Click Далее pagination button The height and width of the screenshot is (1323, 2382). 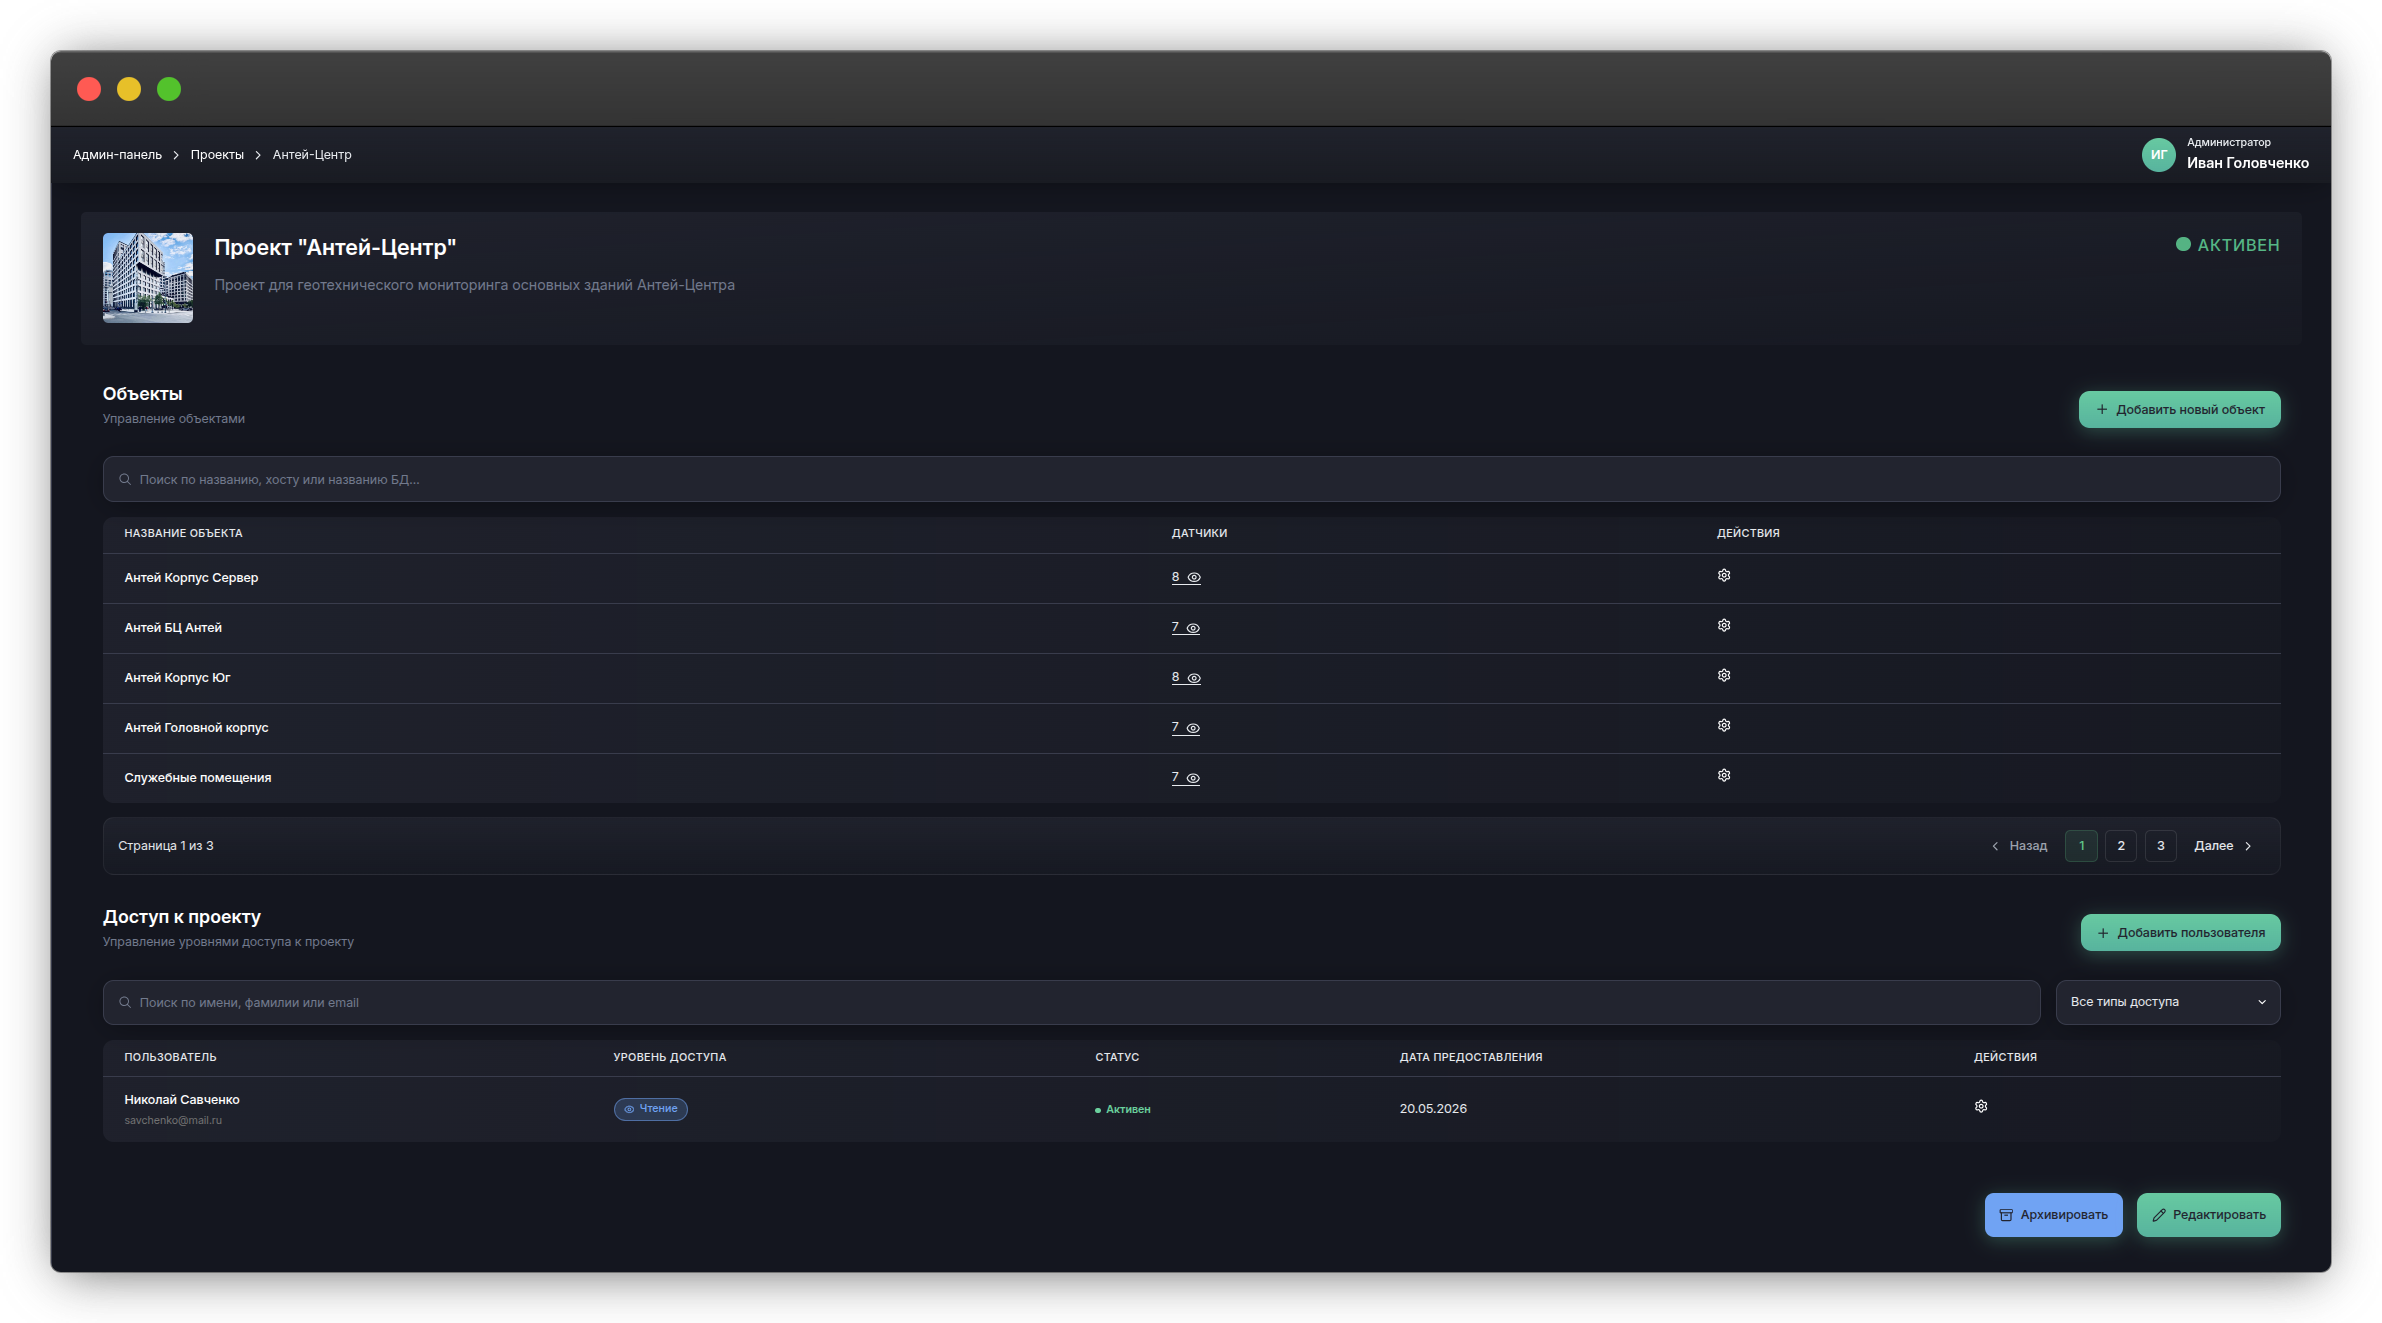point(2223,846)
